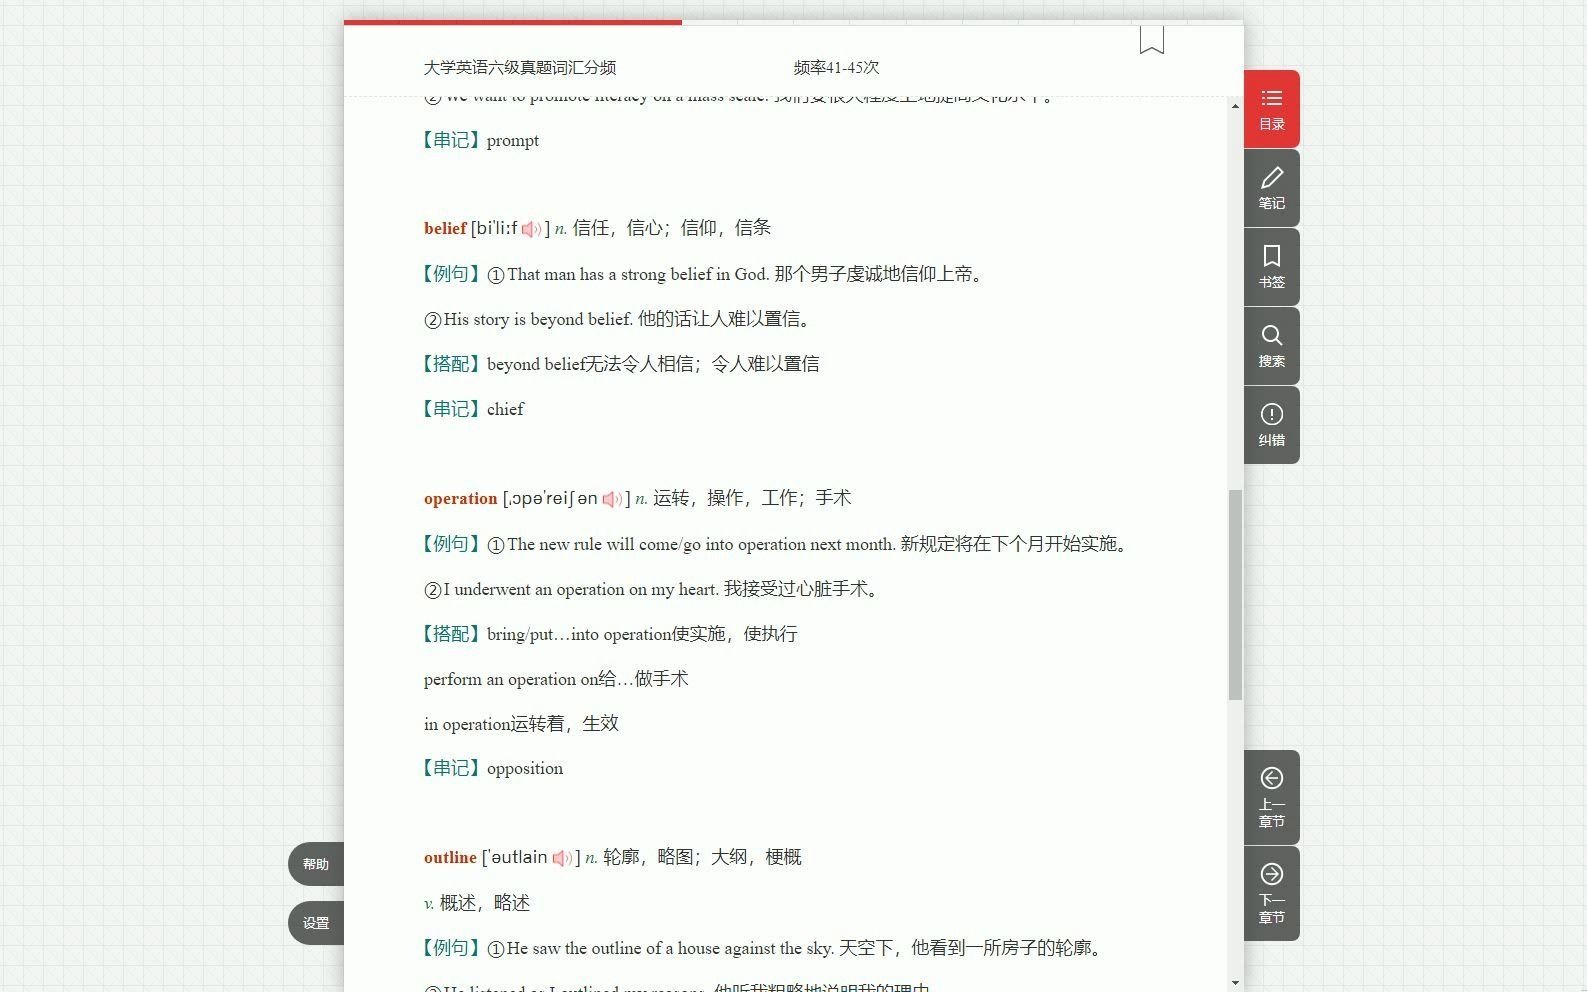The image size is (1587, 992).
Task: Open the 设置 settings button
Action: tap(316, 923)
